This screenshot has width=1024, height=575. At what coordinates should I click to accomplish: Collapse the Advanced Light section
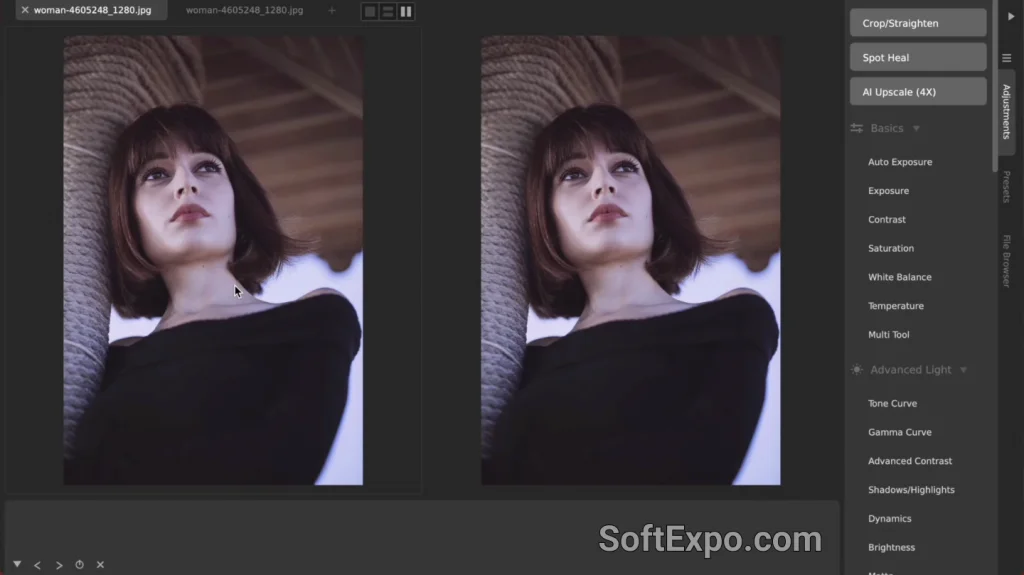point(964,370)
